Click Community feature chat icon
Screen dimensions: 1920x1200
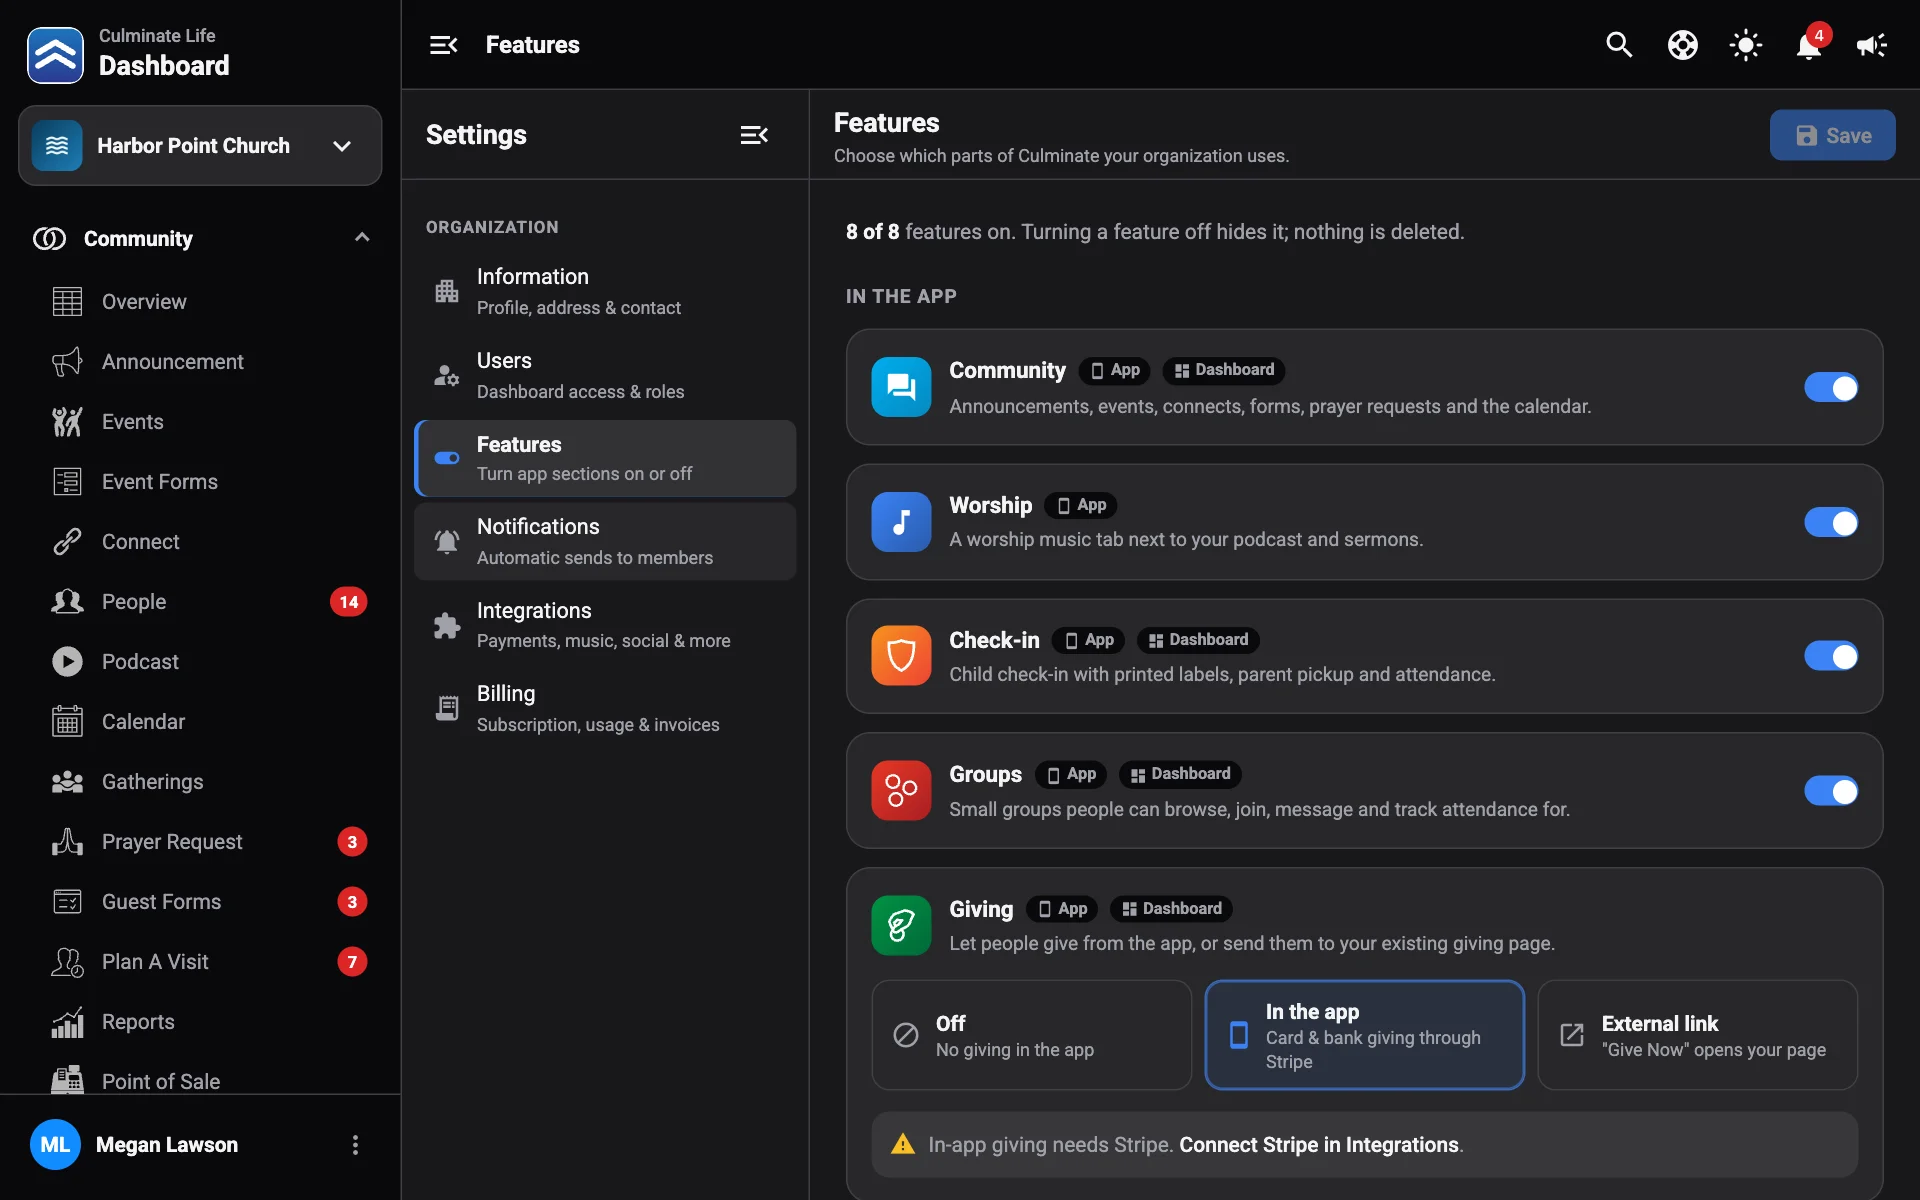[901, 387]
